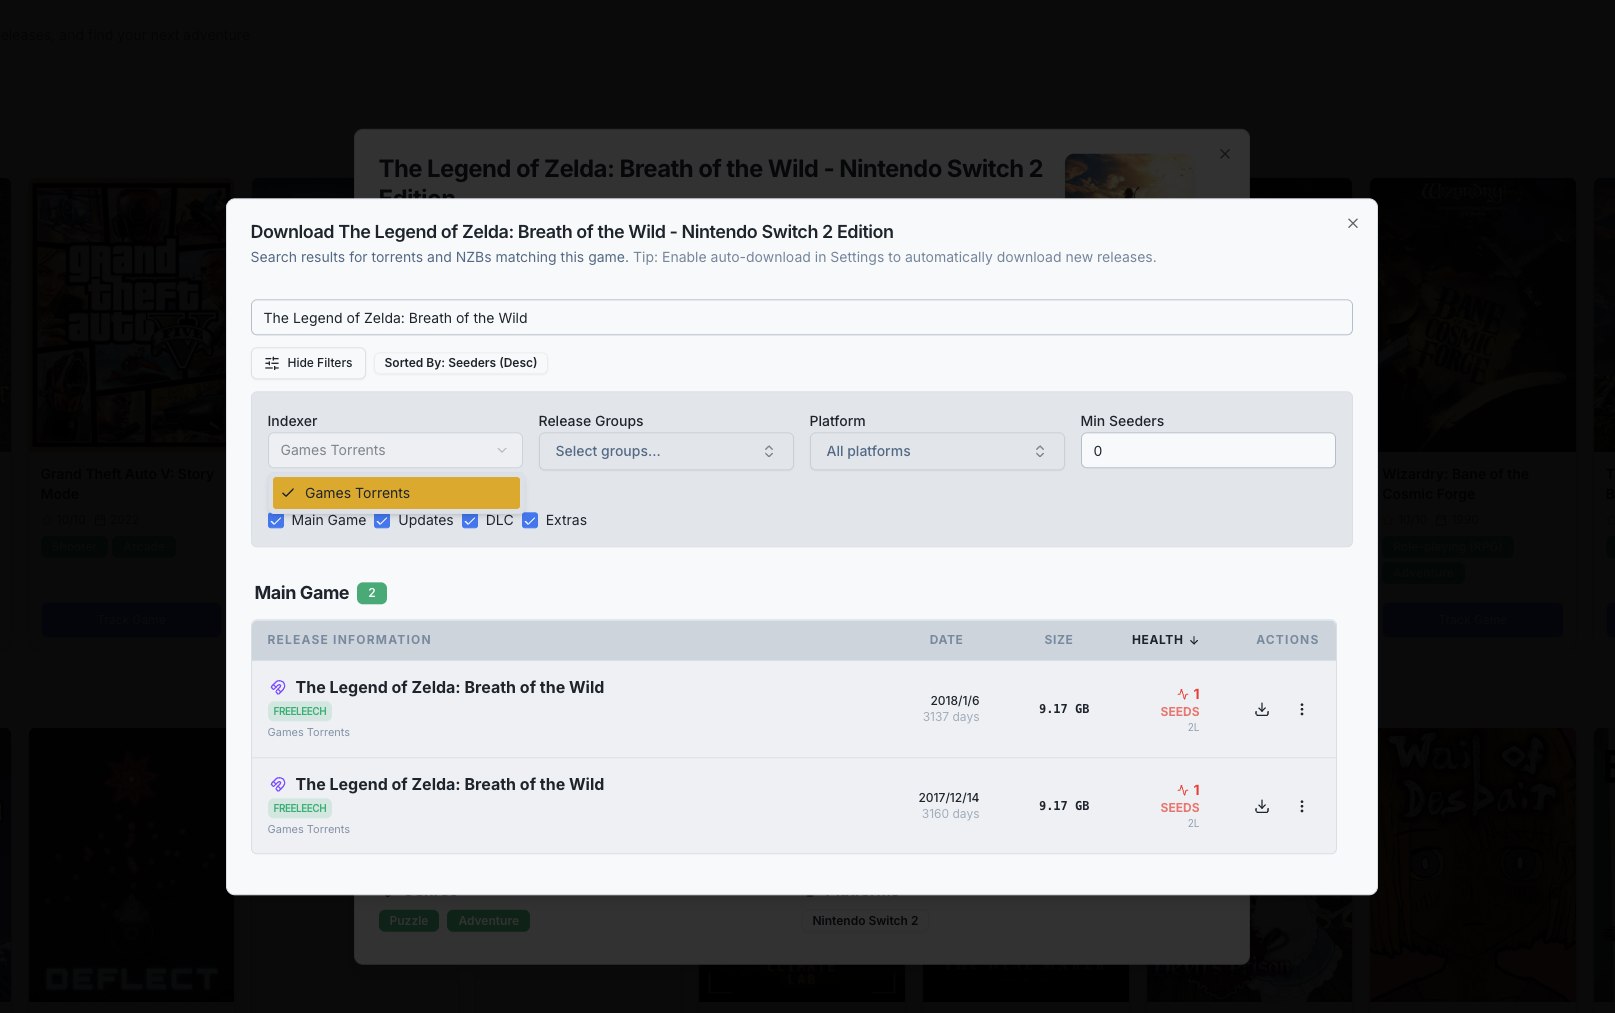
Task: Uncheck the Updates filter checkbox
Action: pos(382,521)
